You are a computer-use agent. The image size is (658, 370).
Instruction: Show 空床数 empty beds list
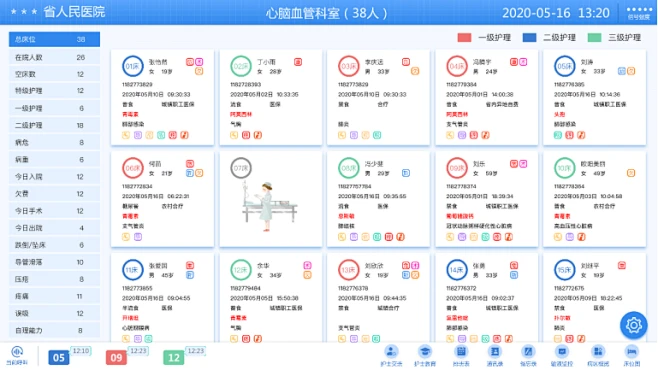point(54,74)
